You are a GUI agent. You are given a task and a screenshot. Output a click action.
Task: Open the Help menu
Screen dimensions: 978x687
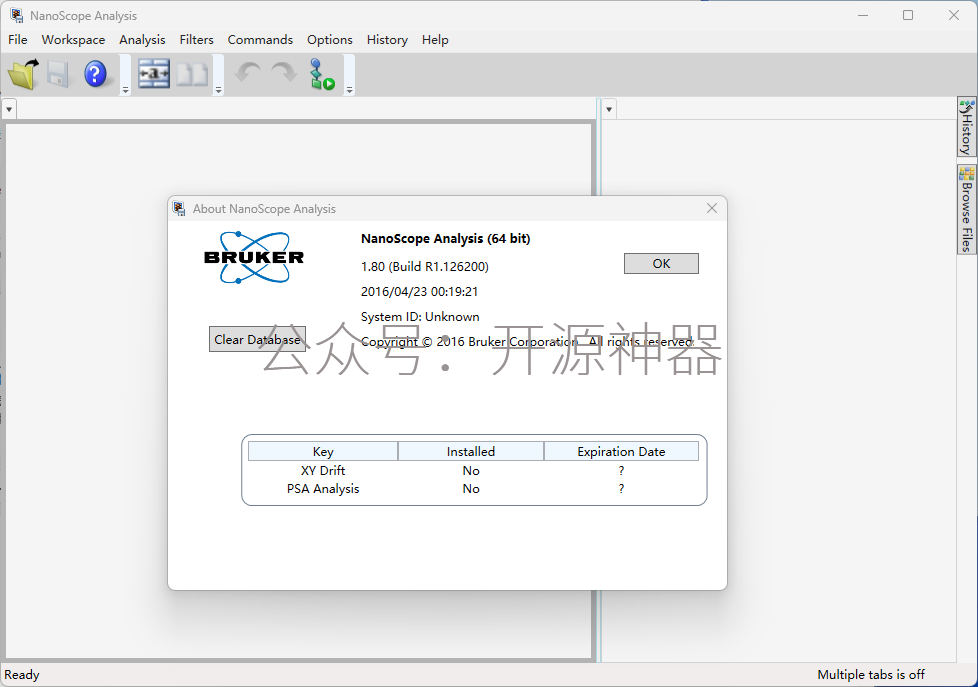click(x=435, y=40)
